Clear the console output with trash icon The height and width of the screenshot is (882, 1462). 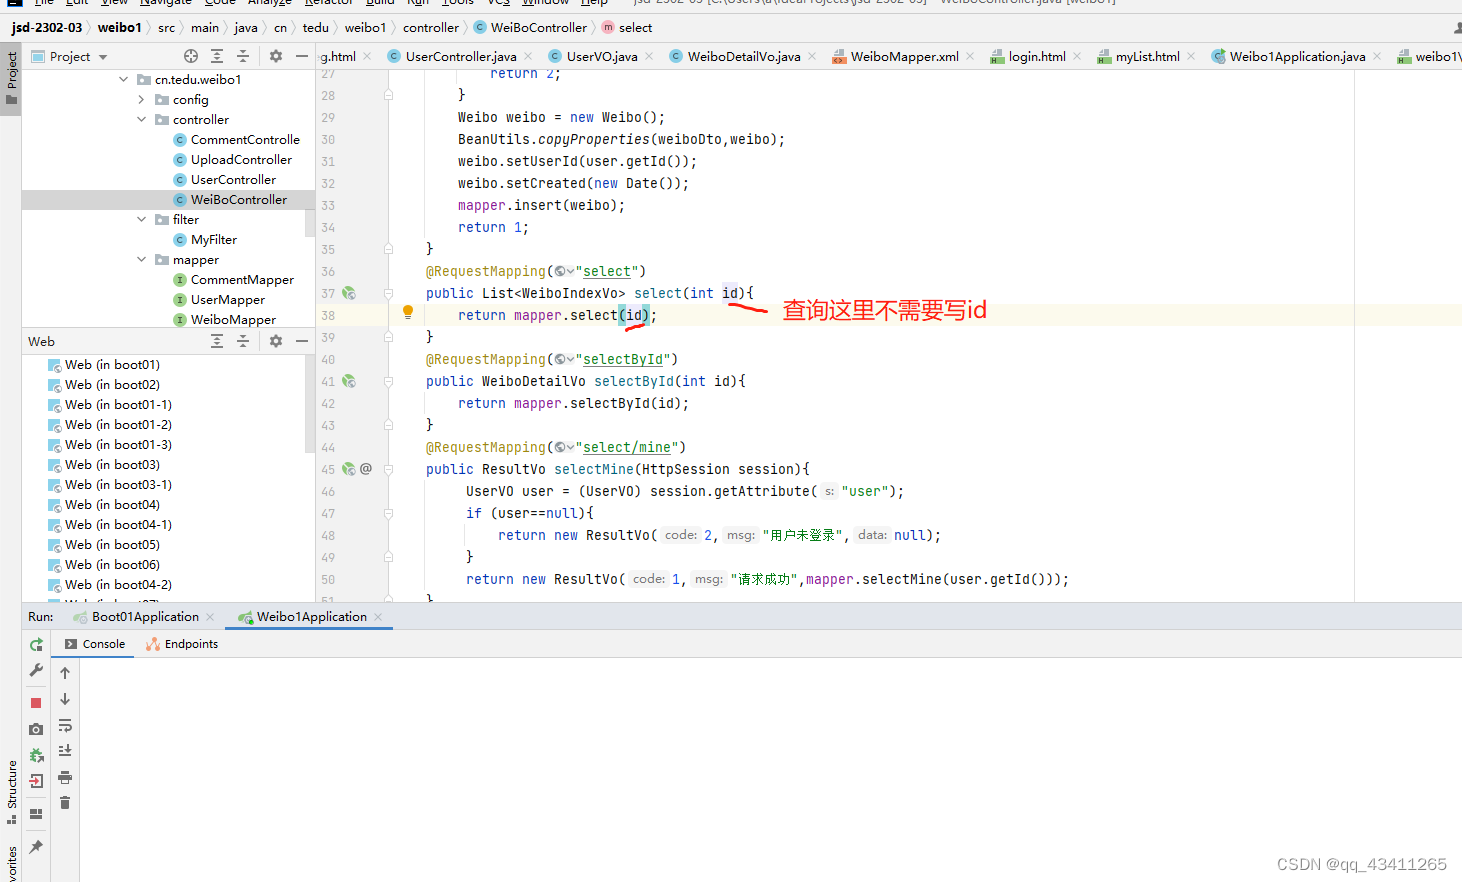tap(65, 803)
